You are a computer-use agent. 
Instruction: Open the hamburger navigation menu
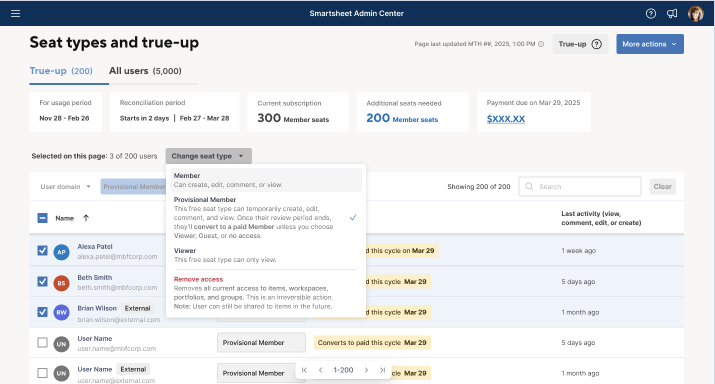(16, 13)
